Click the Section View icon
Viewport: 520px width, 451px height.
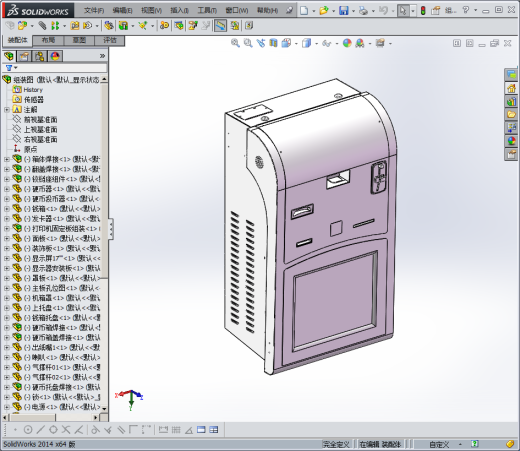point(273,43)
